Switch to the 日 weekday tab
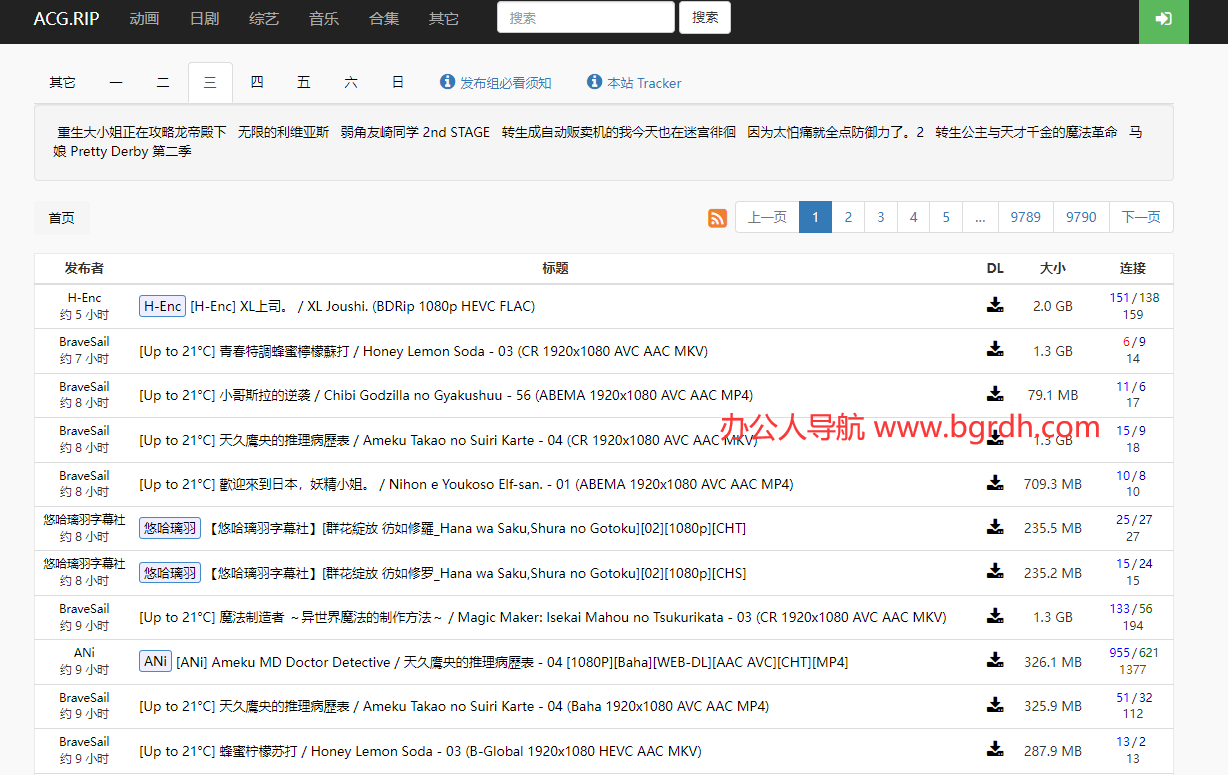The image size is (1228, 775). pyautogui.click(x=398, y=82)
